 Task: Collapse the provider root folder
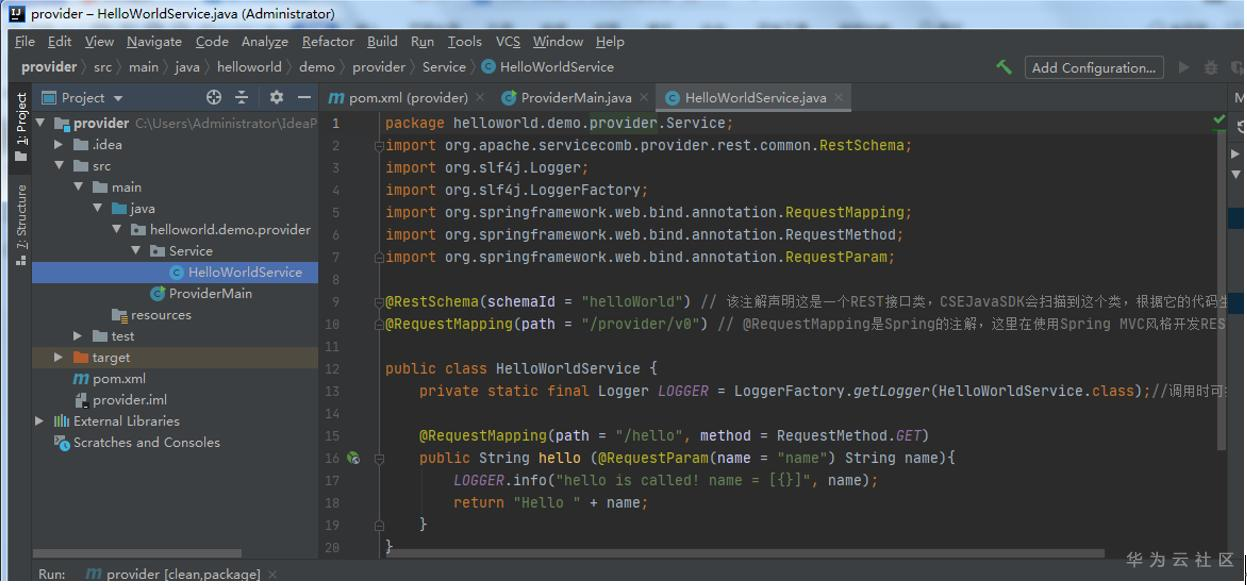pyautogui.click(x=41, y=123)
